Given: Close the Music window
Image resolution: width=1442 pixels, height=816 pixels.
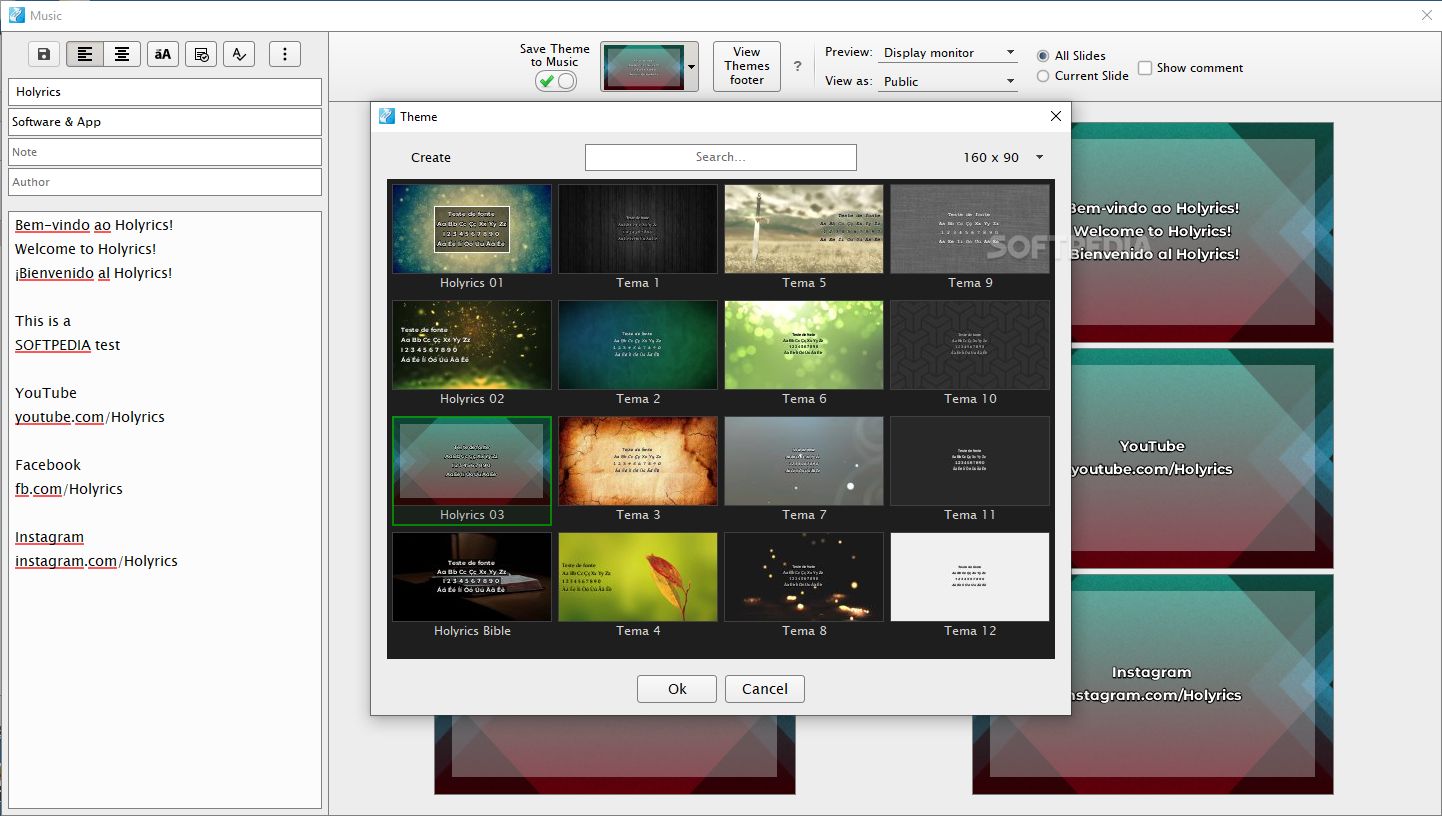Looking at the screenshot, I should (1426, 14).
